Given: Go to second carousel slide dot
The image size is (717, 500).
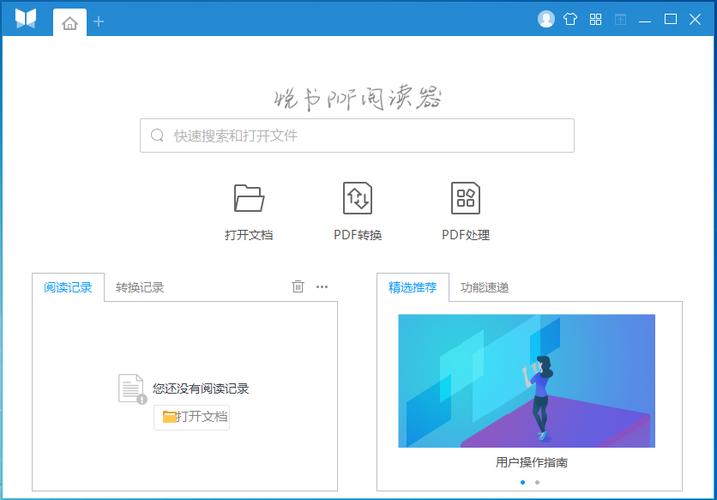Looking at the screenshot, I should click(x=537, y=482).
